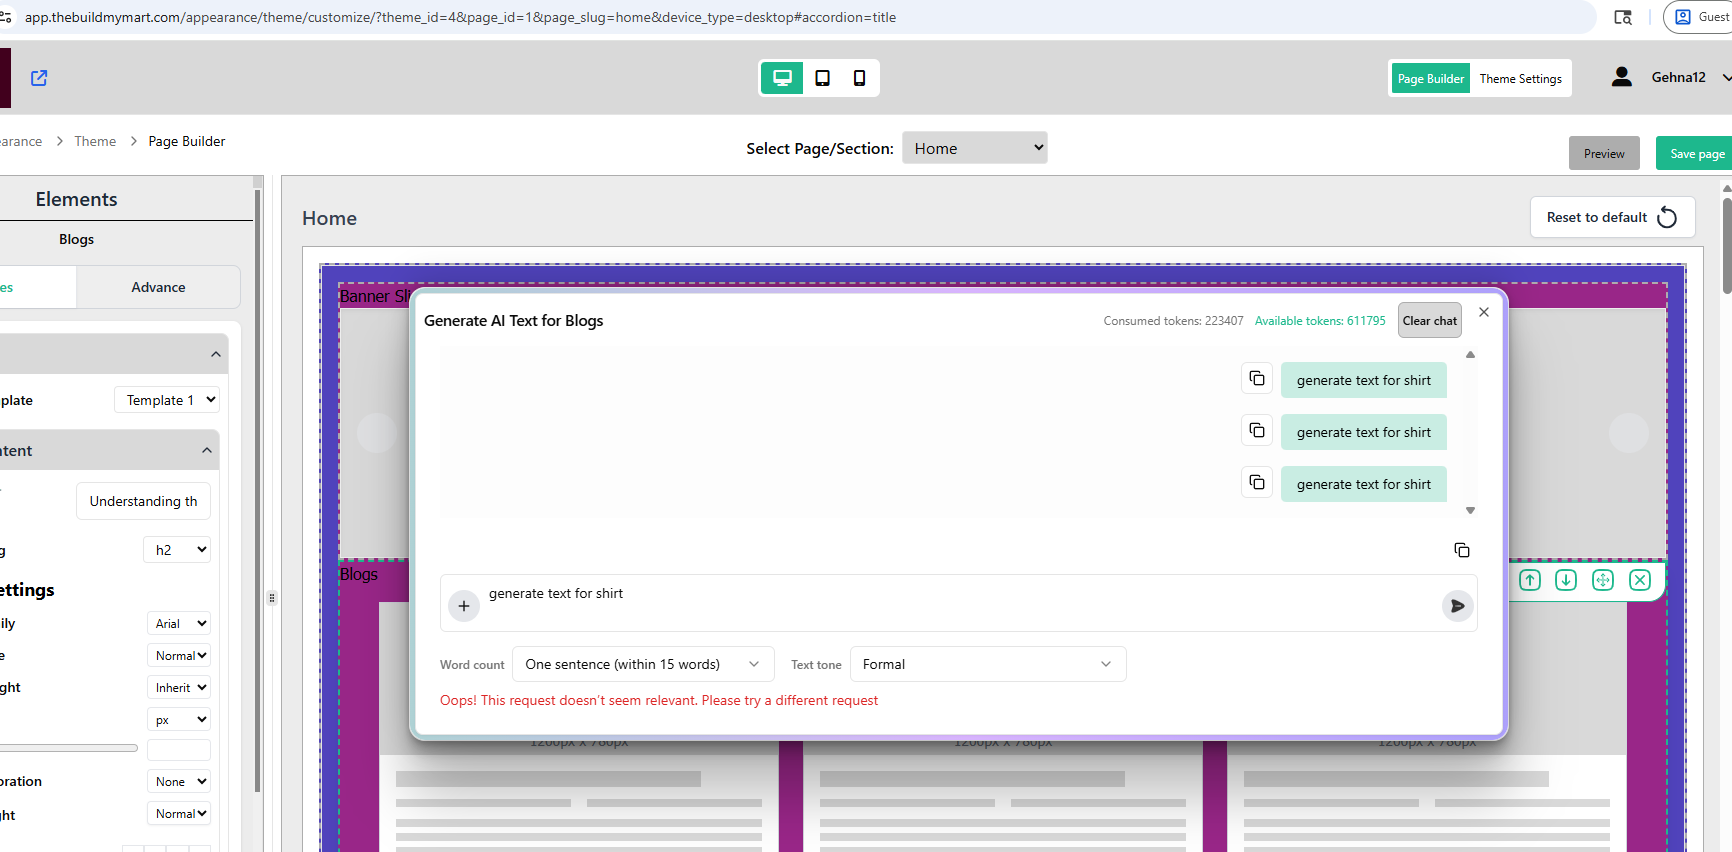Delete the Blogs section

1640,580
